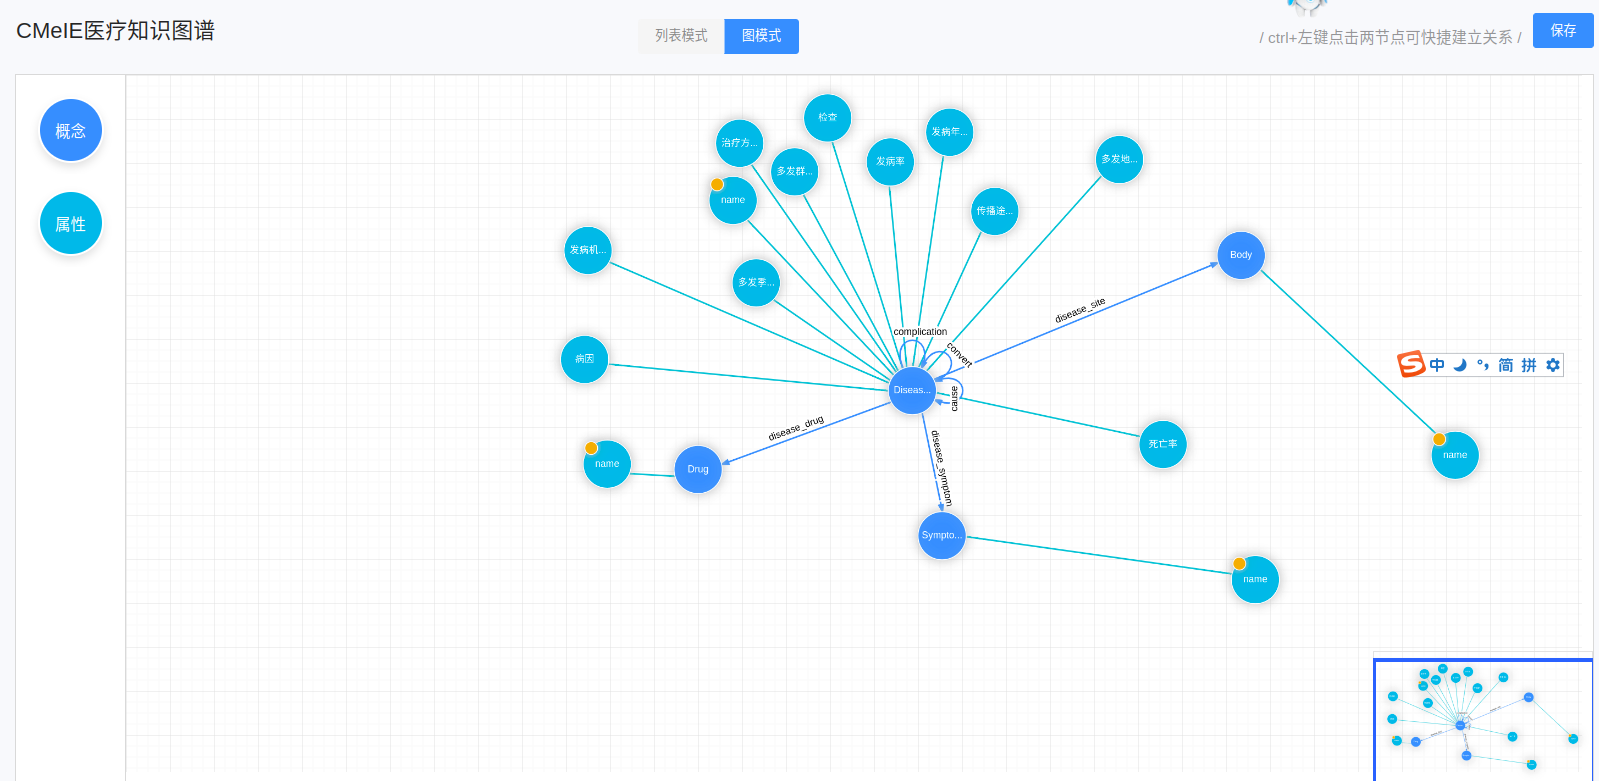Click the cause self-loop label
Image resolution: width=1599 pixels, height=781 pixels.
tap(954, 398)
